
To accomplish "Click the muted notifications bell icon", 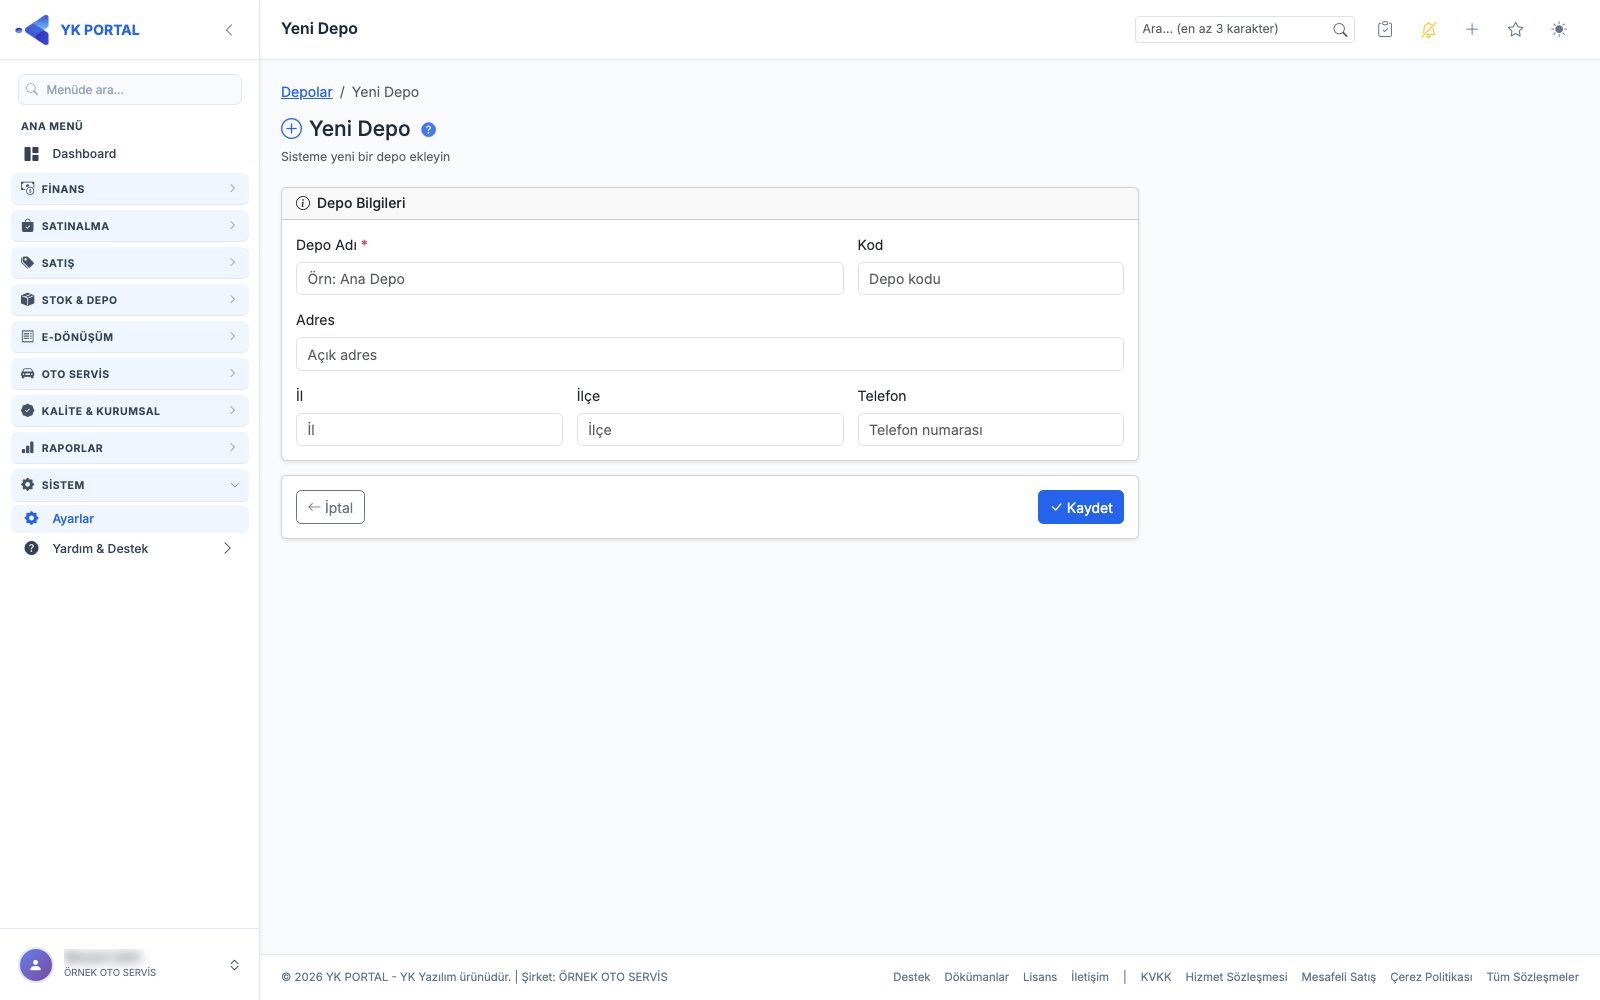I will tap(1429, 30).
